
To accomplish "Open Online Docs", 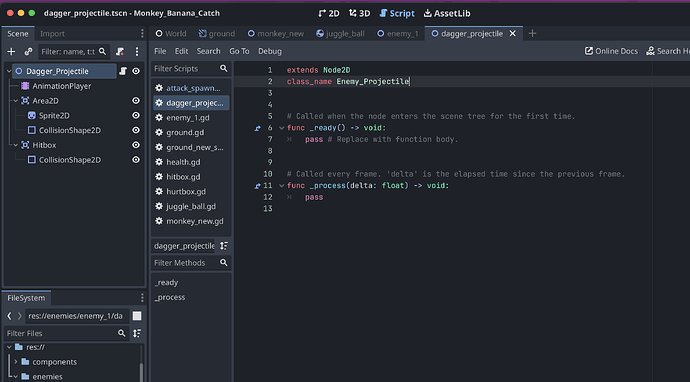I will [x=611, y=51].
